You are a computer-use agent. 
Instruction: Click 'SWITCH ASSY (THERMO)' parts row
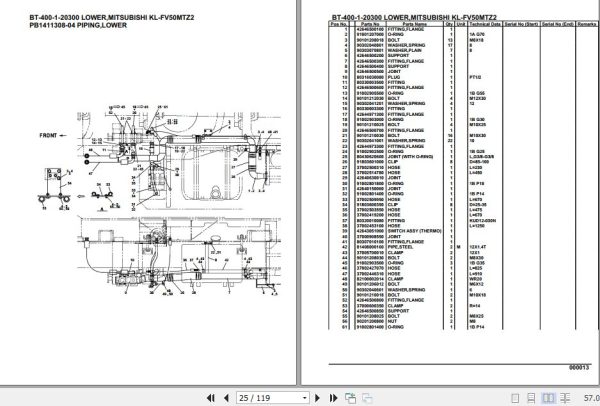463,231
